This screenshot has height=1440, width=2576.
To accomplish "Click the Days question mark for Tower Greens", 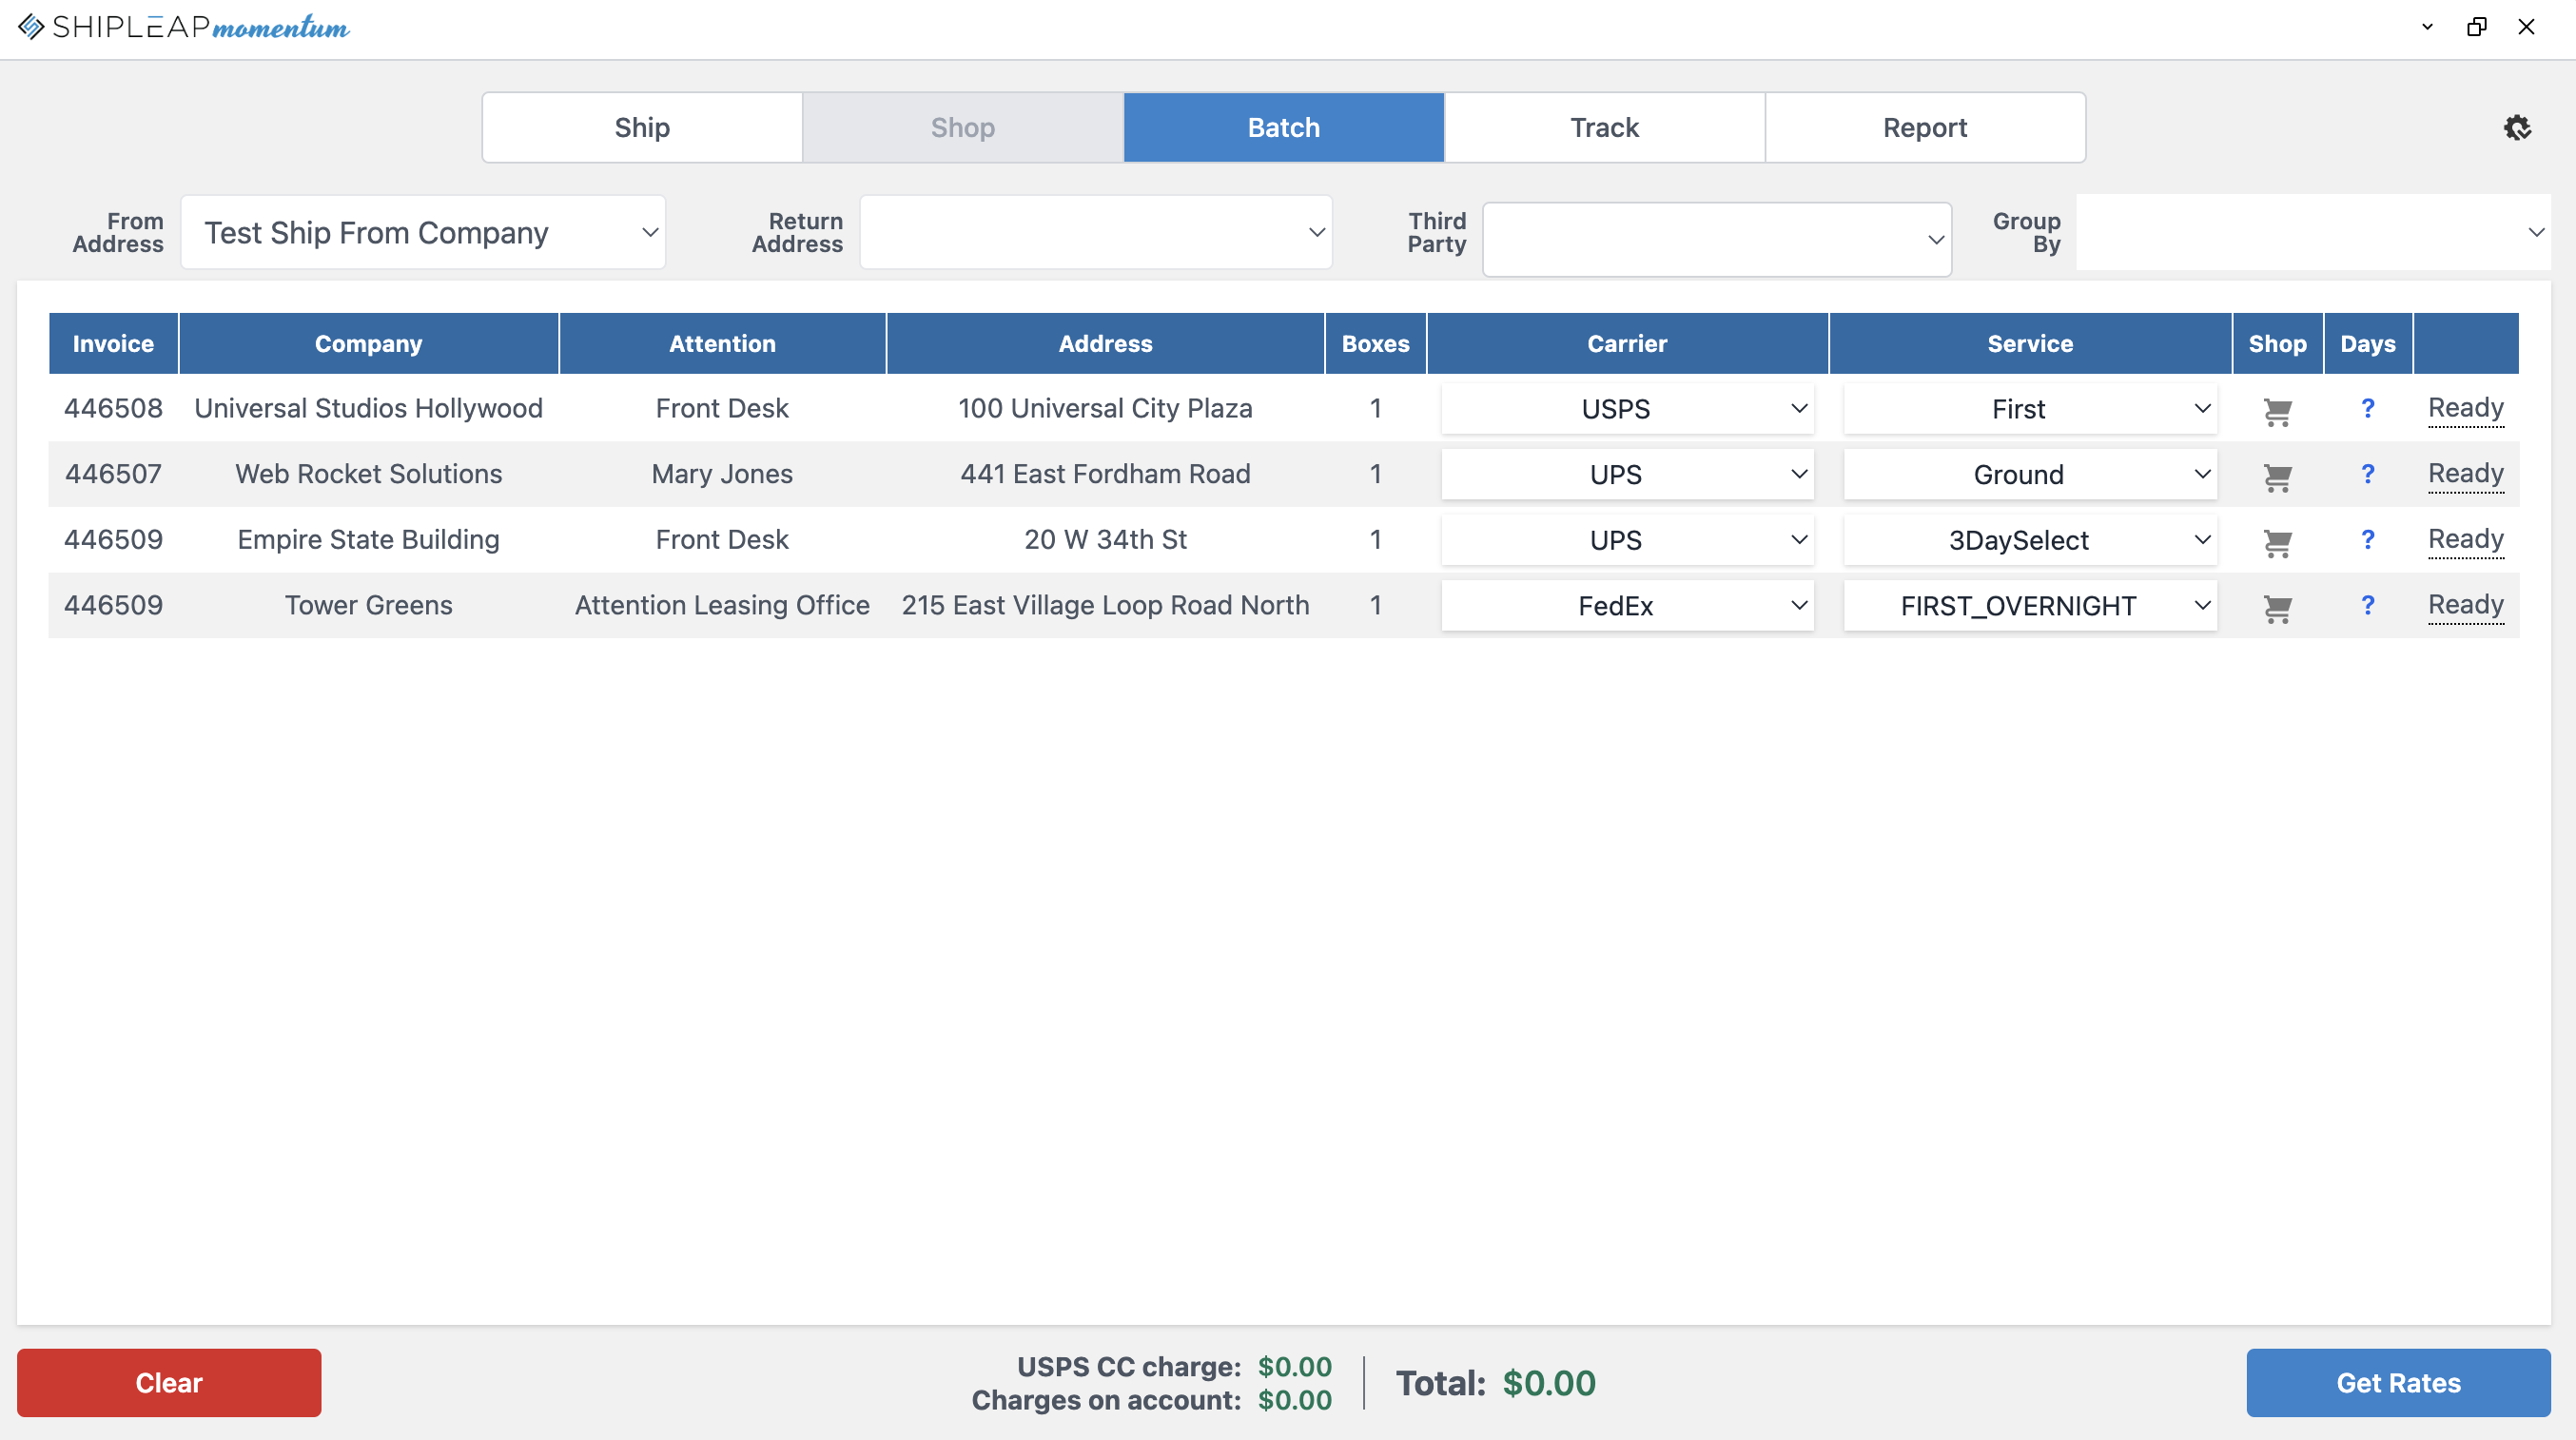I will tap(2367, 605).
